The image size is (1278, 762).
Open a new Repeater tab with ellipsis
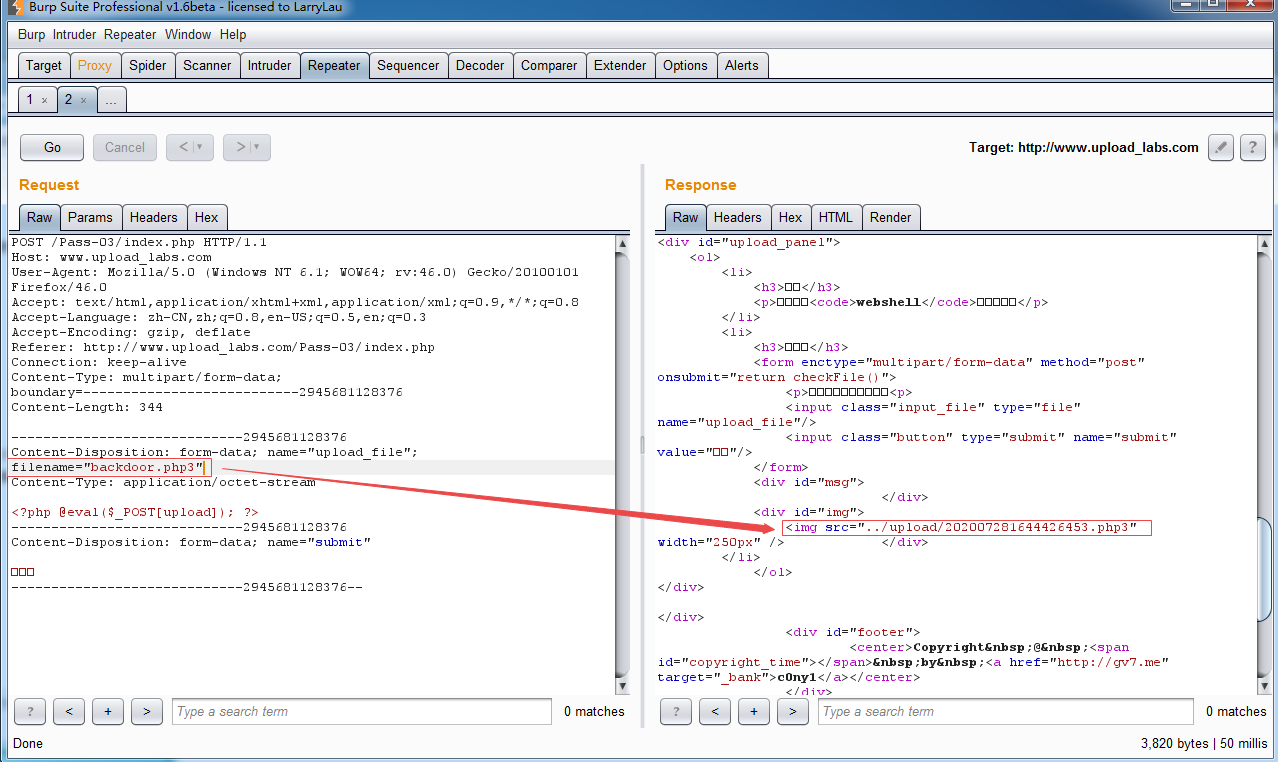111,99
